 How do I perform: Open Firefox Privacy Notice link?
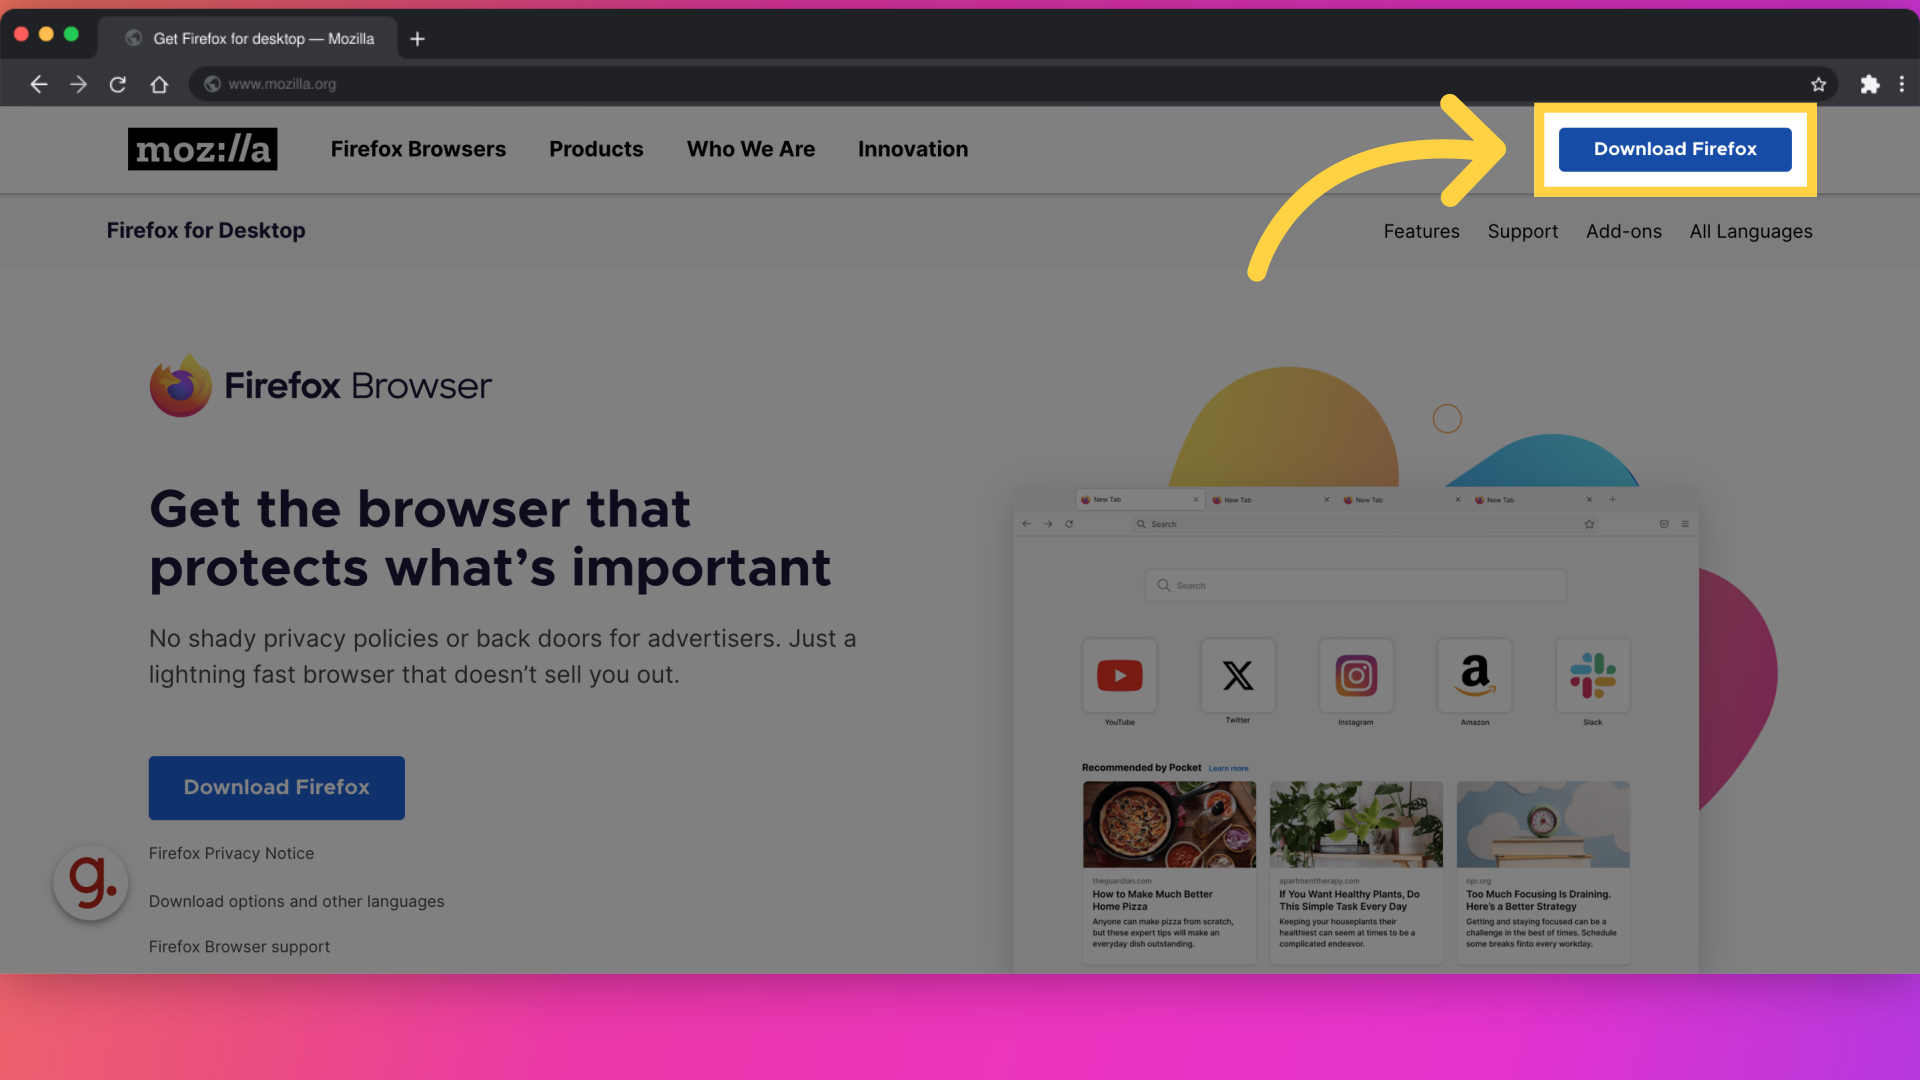(231, 853)
